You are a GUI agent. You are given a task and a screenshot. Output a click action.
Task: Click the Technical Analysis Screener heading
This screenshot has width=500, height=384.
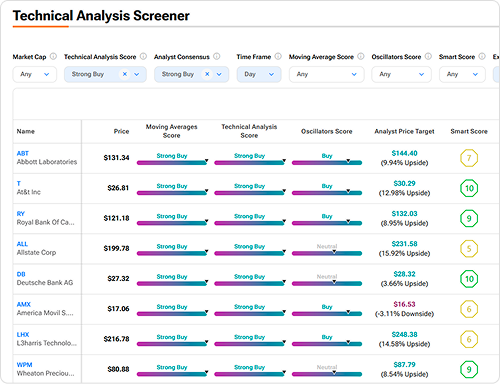click(x=101, y=16)
